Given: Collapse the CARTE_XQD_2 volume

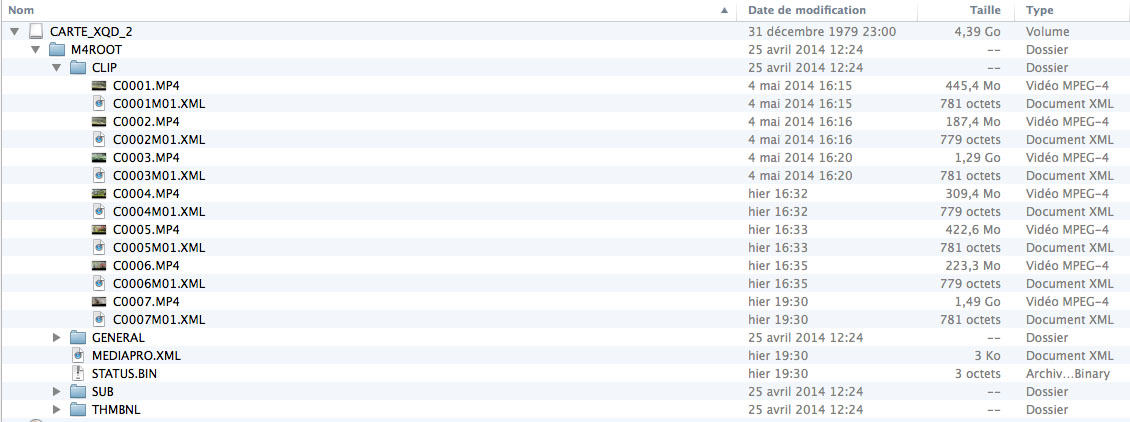Looking at the screenshot, I should coord(14,32).
